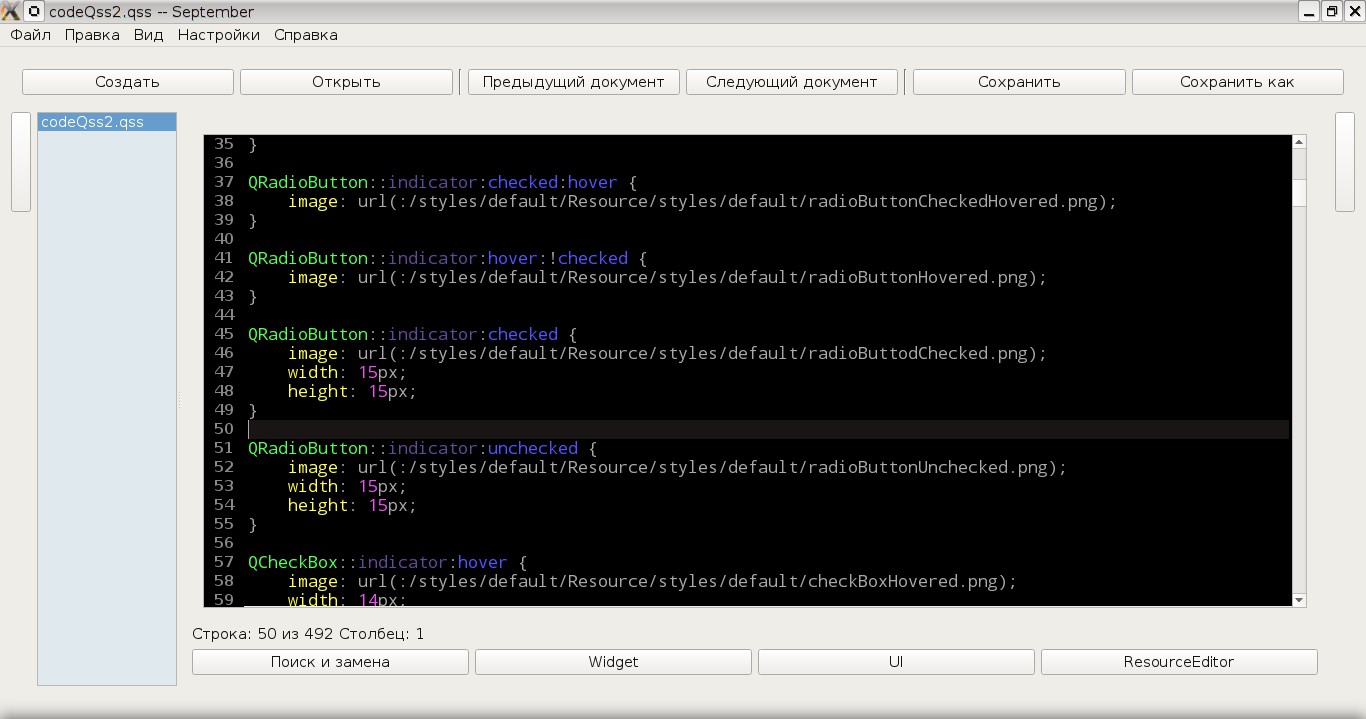Click checkBoxHovered.png url on line 58
Screen dimensions: 1366x719
coord(687,581)
